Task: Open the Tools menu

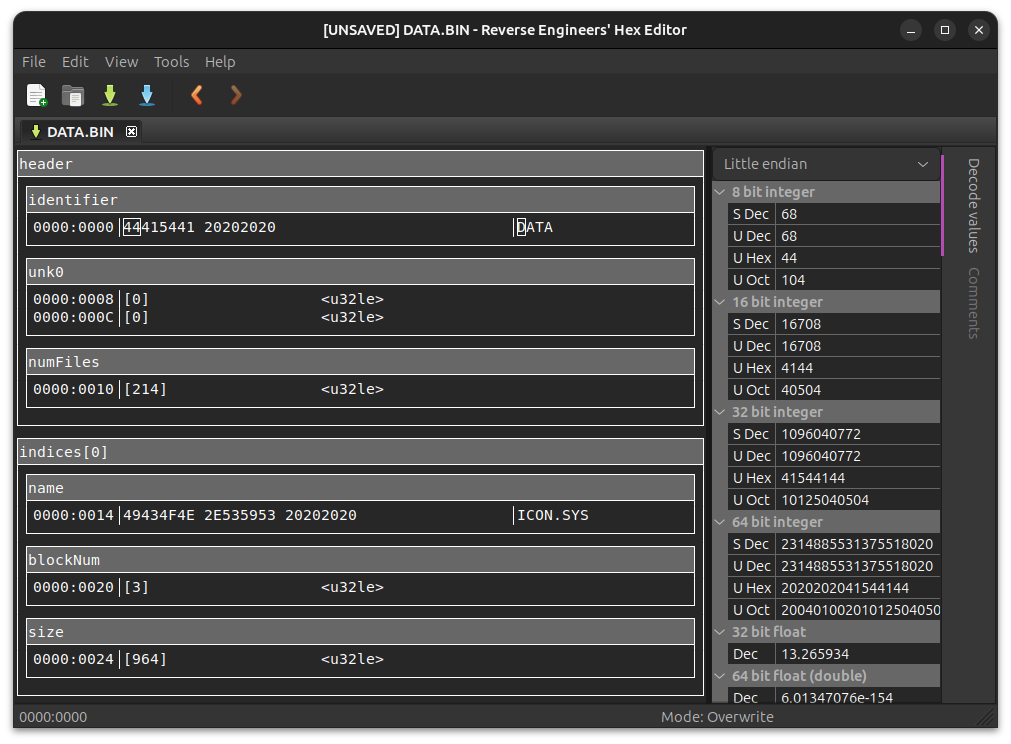Action: [171, 62]
